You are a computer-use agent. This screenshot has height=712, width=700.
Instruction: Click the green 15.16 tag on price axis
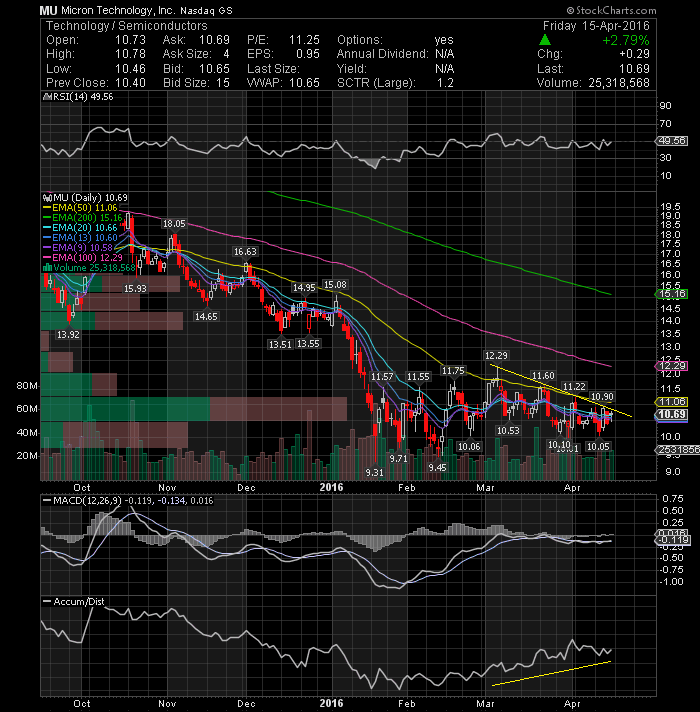pos(672,294)
